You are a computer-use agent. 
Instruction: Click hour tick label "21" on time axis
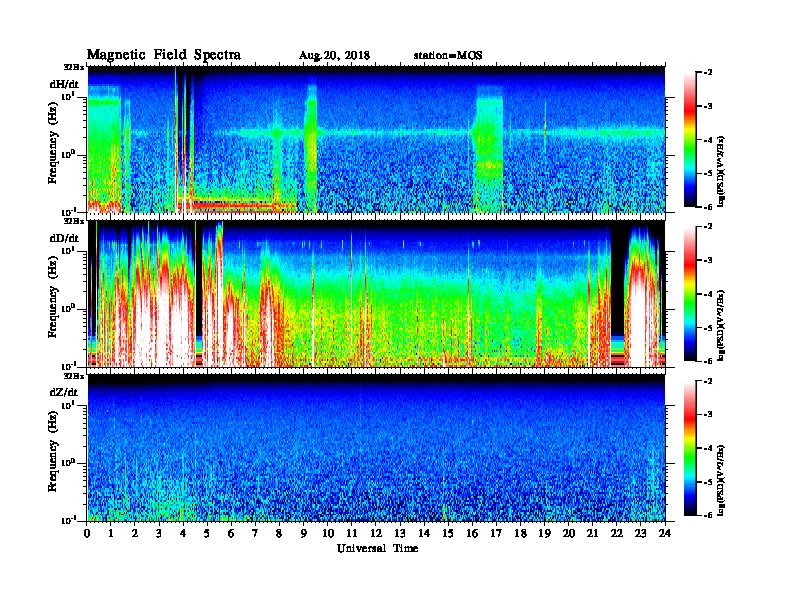tap(592, 534)
